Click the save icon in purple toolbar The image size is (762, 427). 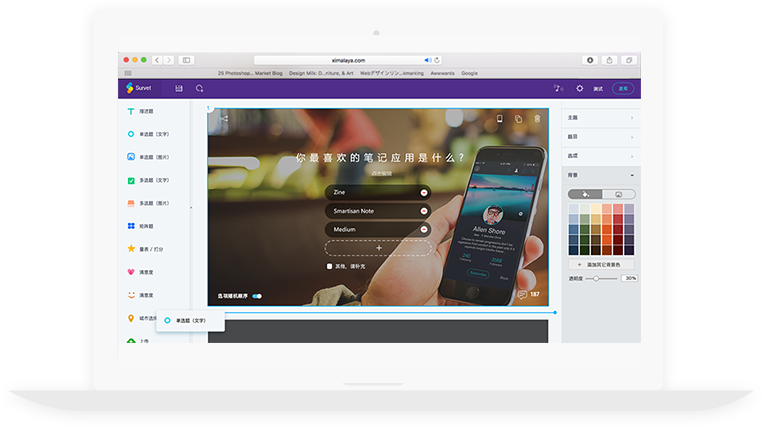[x=179, y=88]
